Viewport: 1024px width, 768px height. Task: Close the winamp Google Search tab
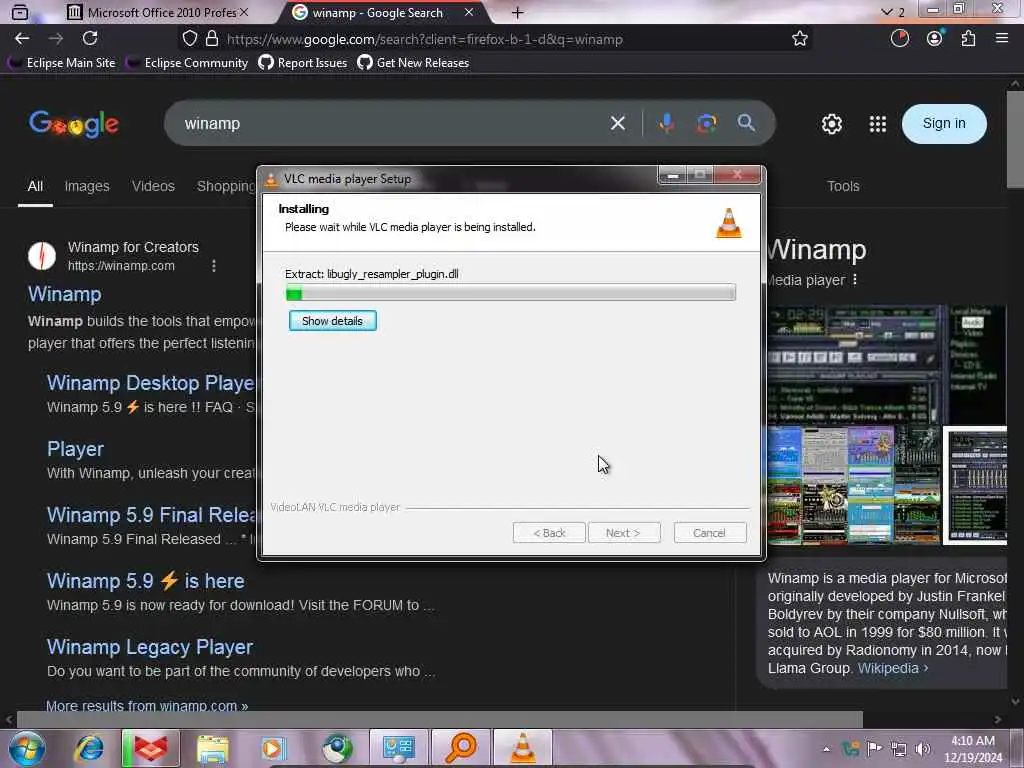point(469,12)
